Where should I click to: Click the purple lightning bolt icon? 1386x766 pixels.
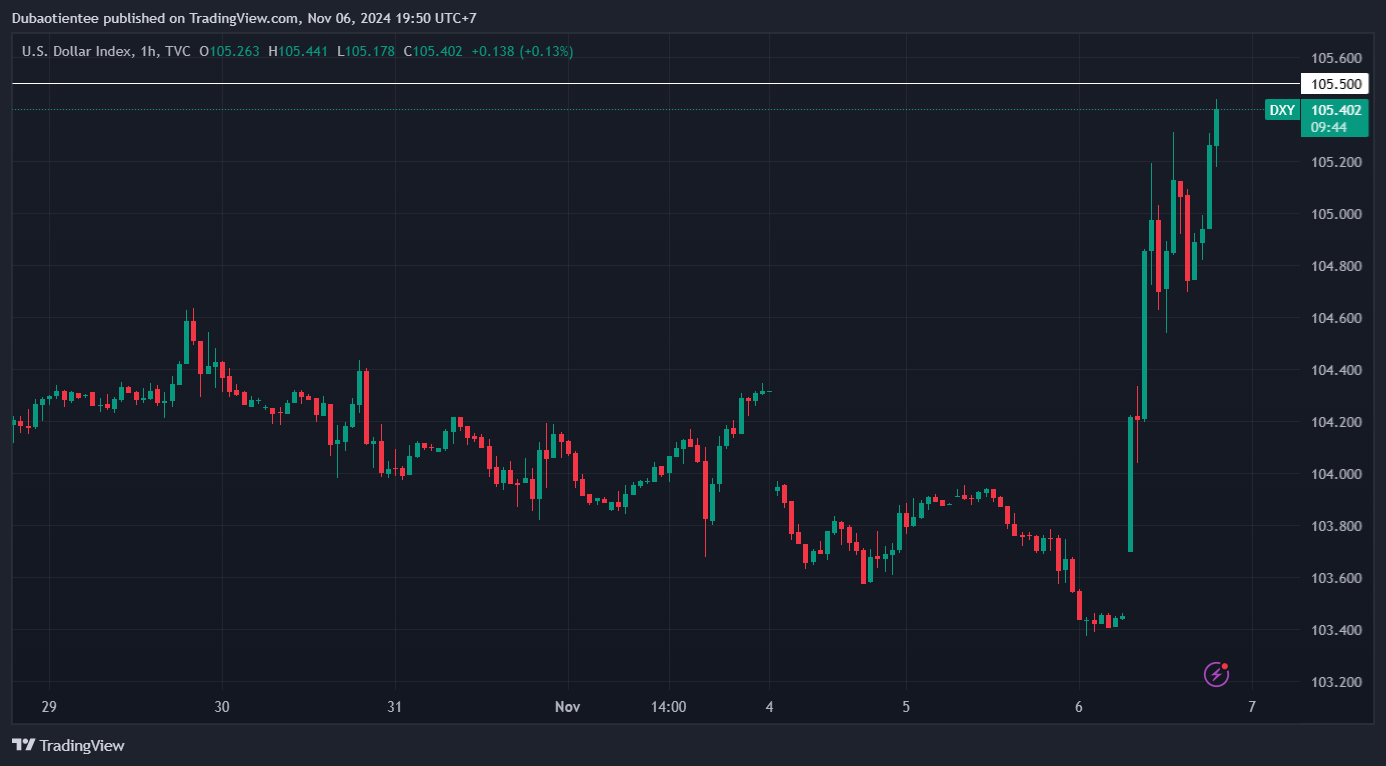point(1216,674)
